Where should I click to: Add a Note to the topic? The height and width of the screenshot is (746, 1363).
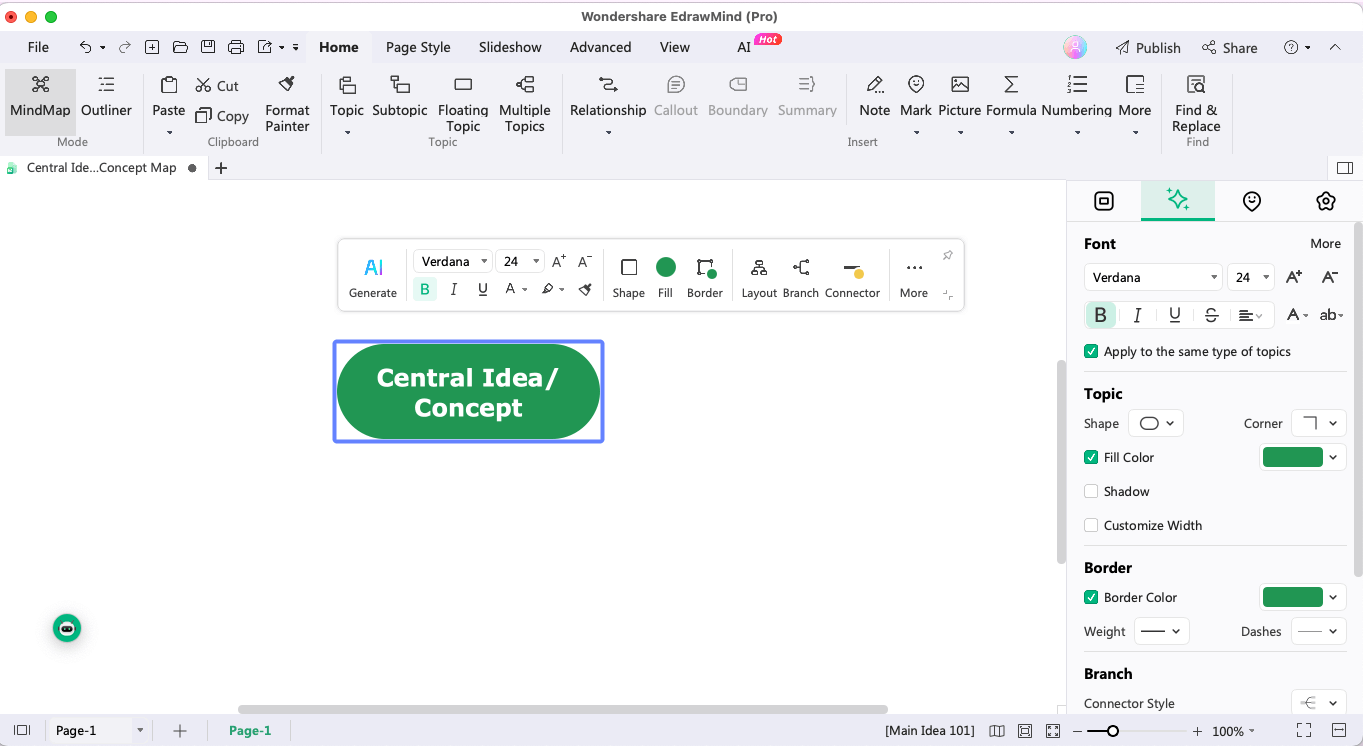pos(874,98)
